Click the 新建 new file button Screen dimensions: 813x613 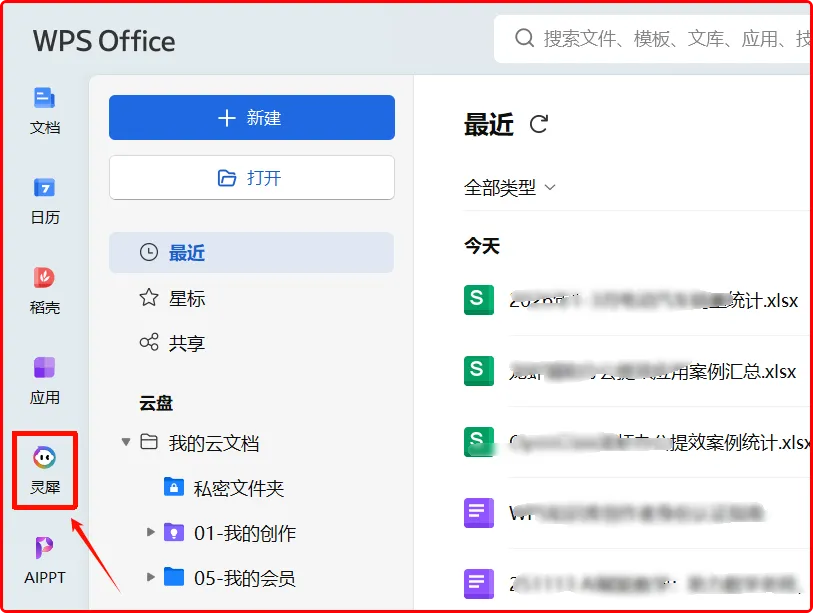[251, 118]
